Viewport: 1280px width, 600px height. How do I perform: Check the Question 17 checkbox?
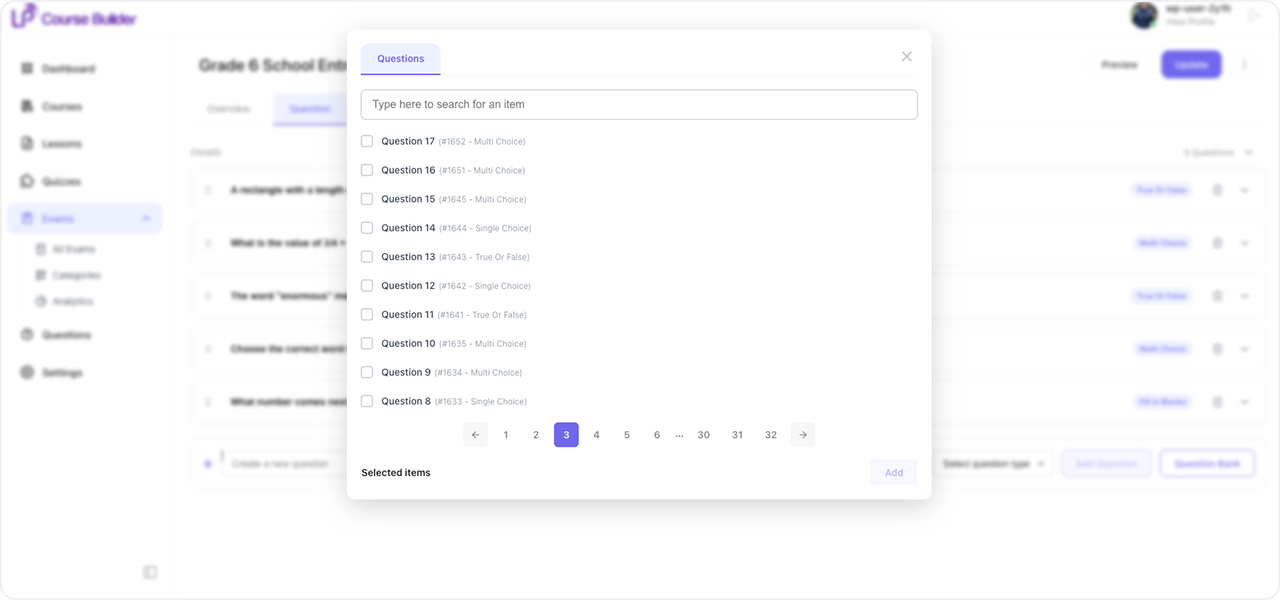367,141
